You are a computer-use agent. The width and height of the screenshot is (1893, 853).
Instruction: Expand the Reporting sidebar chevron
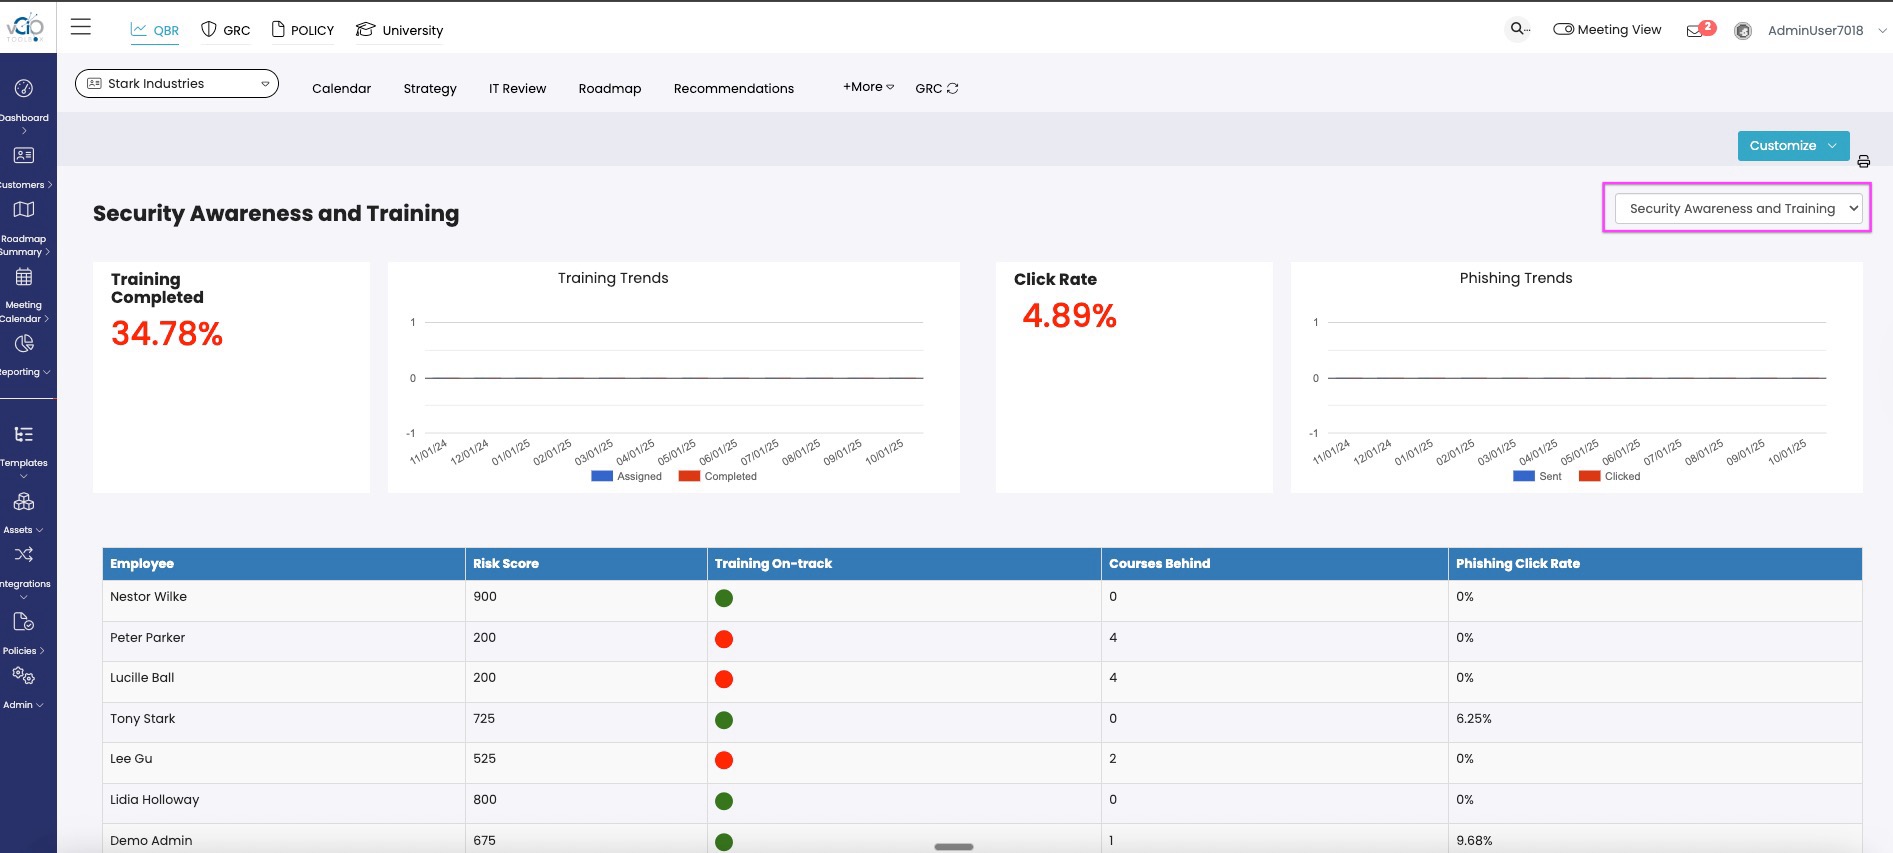(47, 372)
